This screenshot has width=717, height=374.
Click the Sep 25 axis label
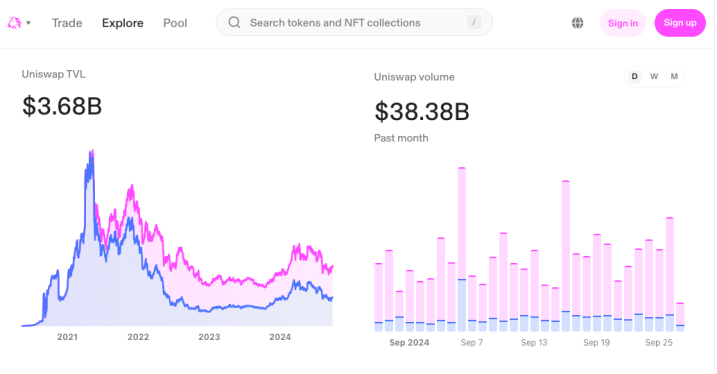[x=658, y=342]
